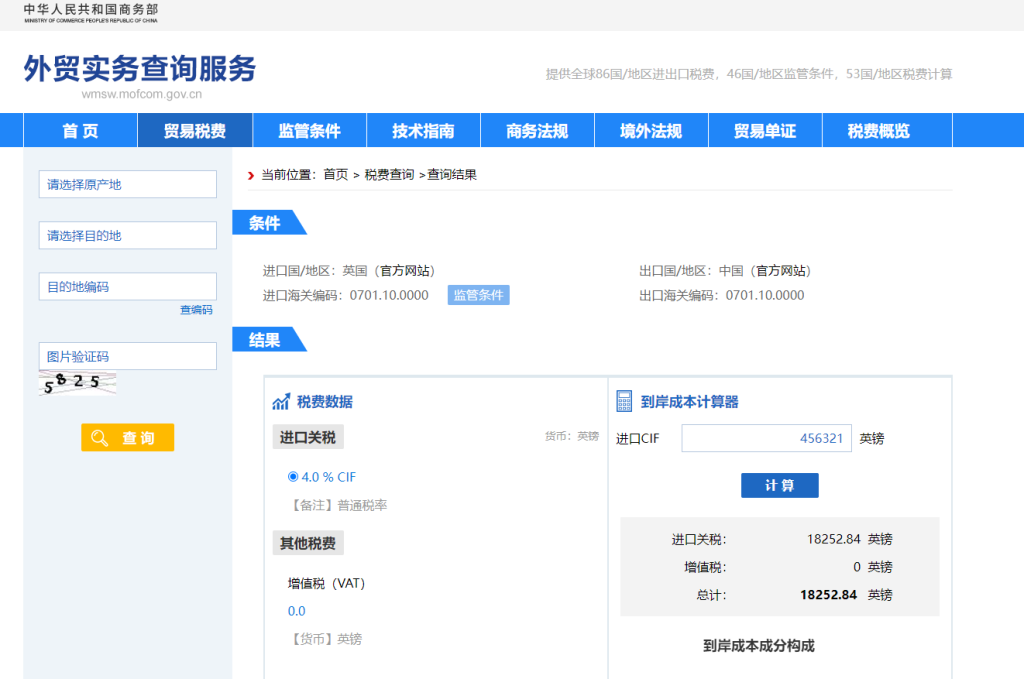1024x679 pixels.
Task: Open the 商务法规 navigation tab
Action: pos(537,131)
